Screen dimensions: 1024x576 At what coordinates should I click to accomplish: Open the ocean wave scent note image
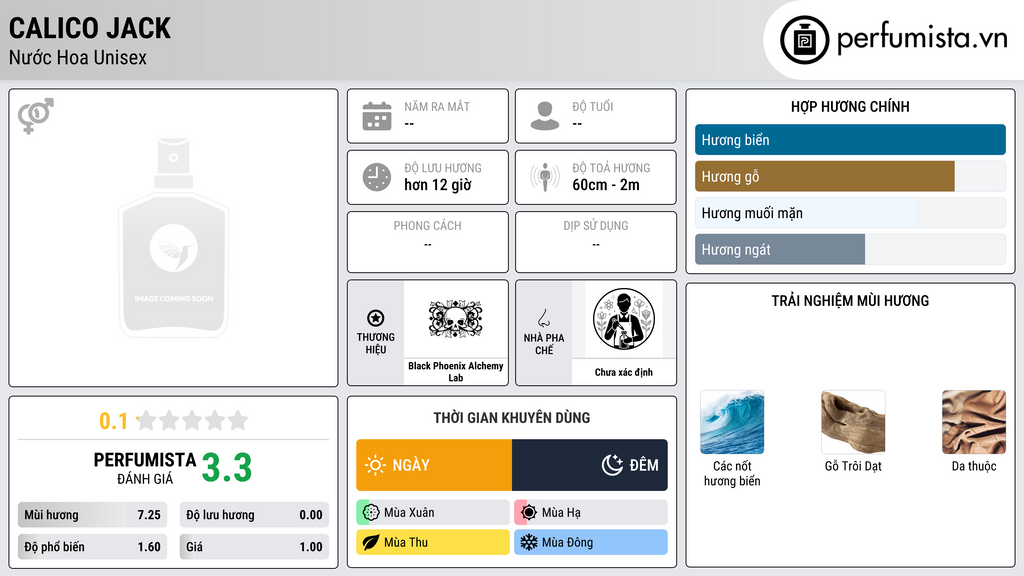click(x=732, y=422)
